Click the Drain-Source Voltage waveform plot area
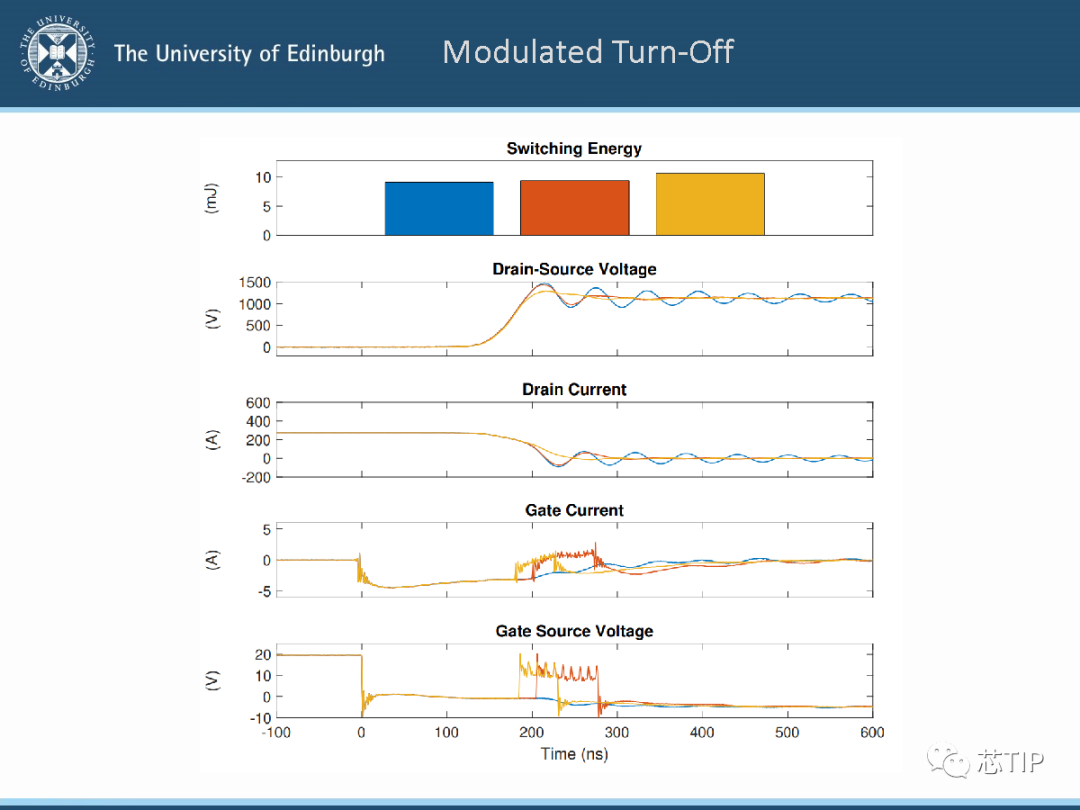1080x810 pixels. click(574, 319)
